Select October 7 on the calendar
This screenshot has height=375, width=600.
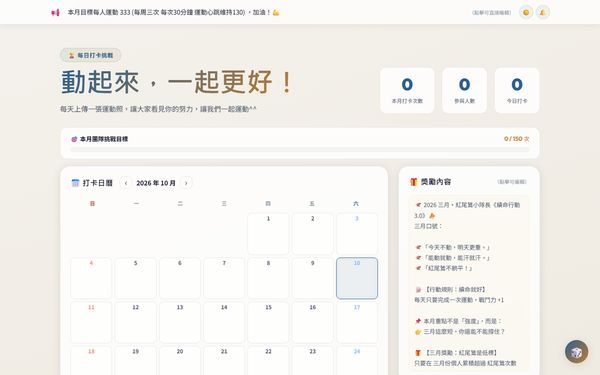tap(224, 278)
